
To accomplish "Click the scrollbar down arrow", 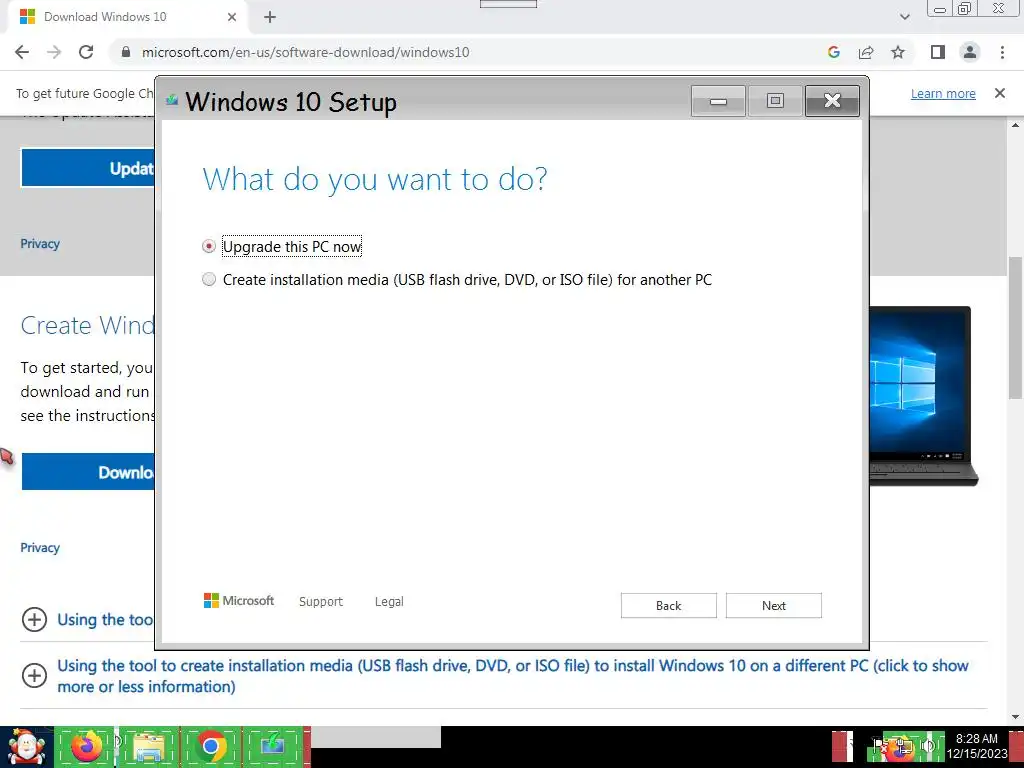I will pos(1015,717).
